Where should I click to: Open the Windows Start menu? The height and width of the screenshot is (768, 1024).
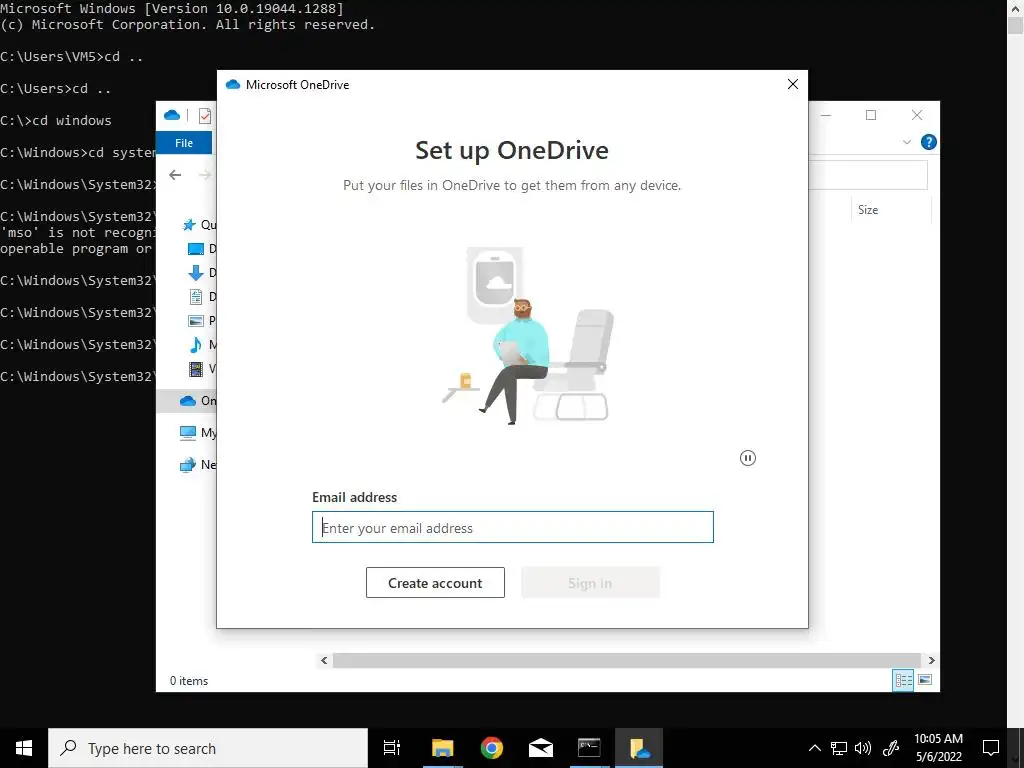pos(24,748)
